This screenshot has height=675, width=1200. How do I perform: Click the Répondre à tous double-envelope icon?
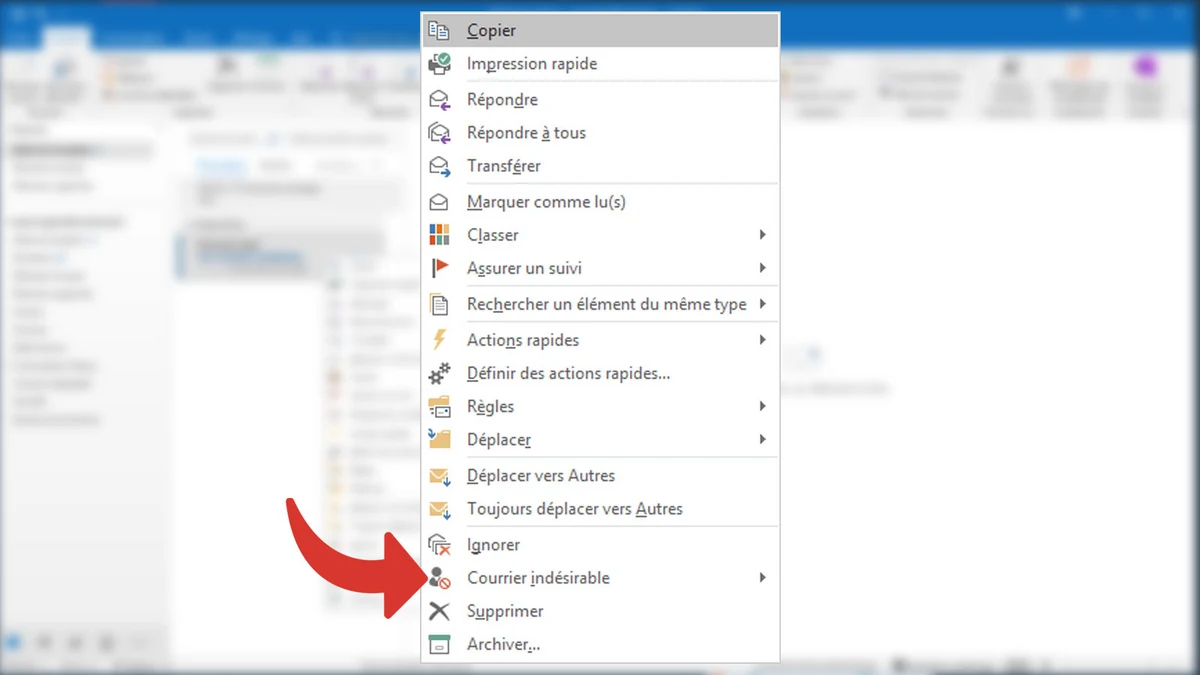point(439,132)
